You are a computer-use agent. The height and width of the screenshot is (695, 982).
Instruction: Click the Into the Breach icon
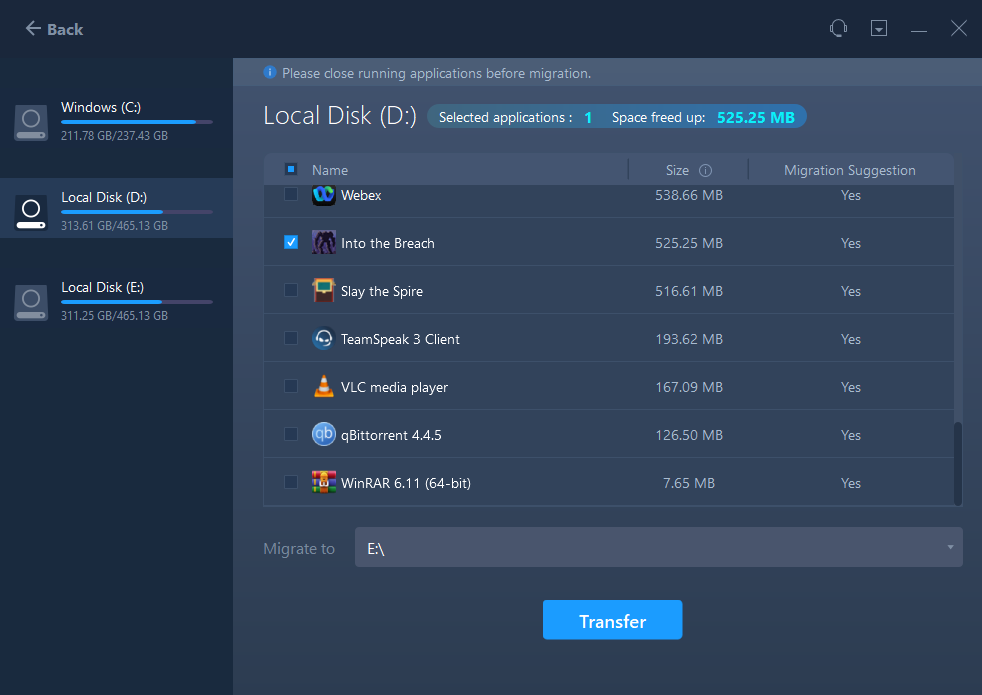324,242
